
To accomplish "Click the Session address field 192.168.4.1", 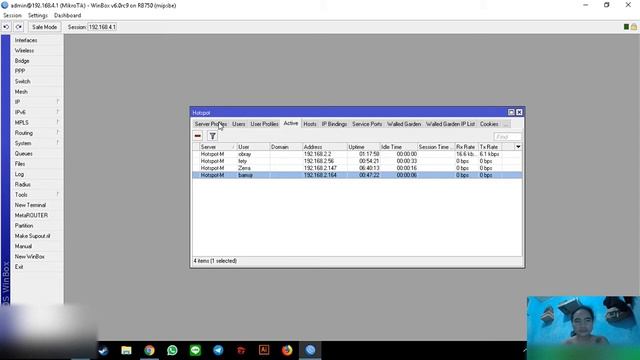I will pos(102,27).
